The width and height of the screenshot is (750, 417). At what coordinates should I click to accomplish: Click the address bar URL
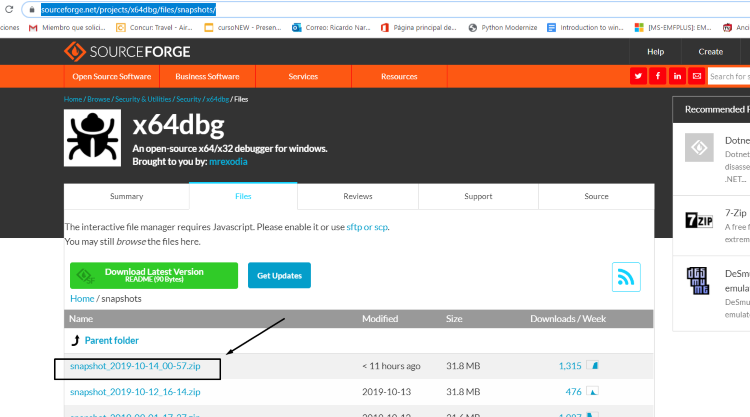click(x=128, y=10)
